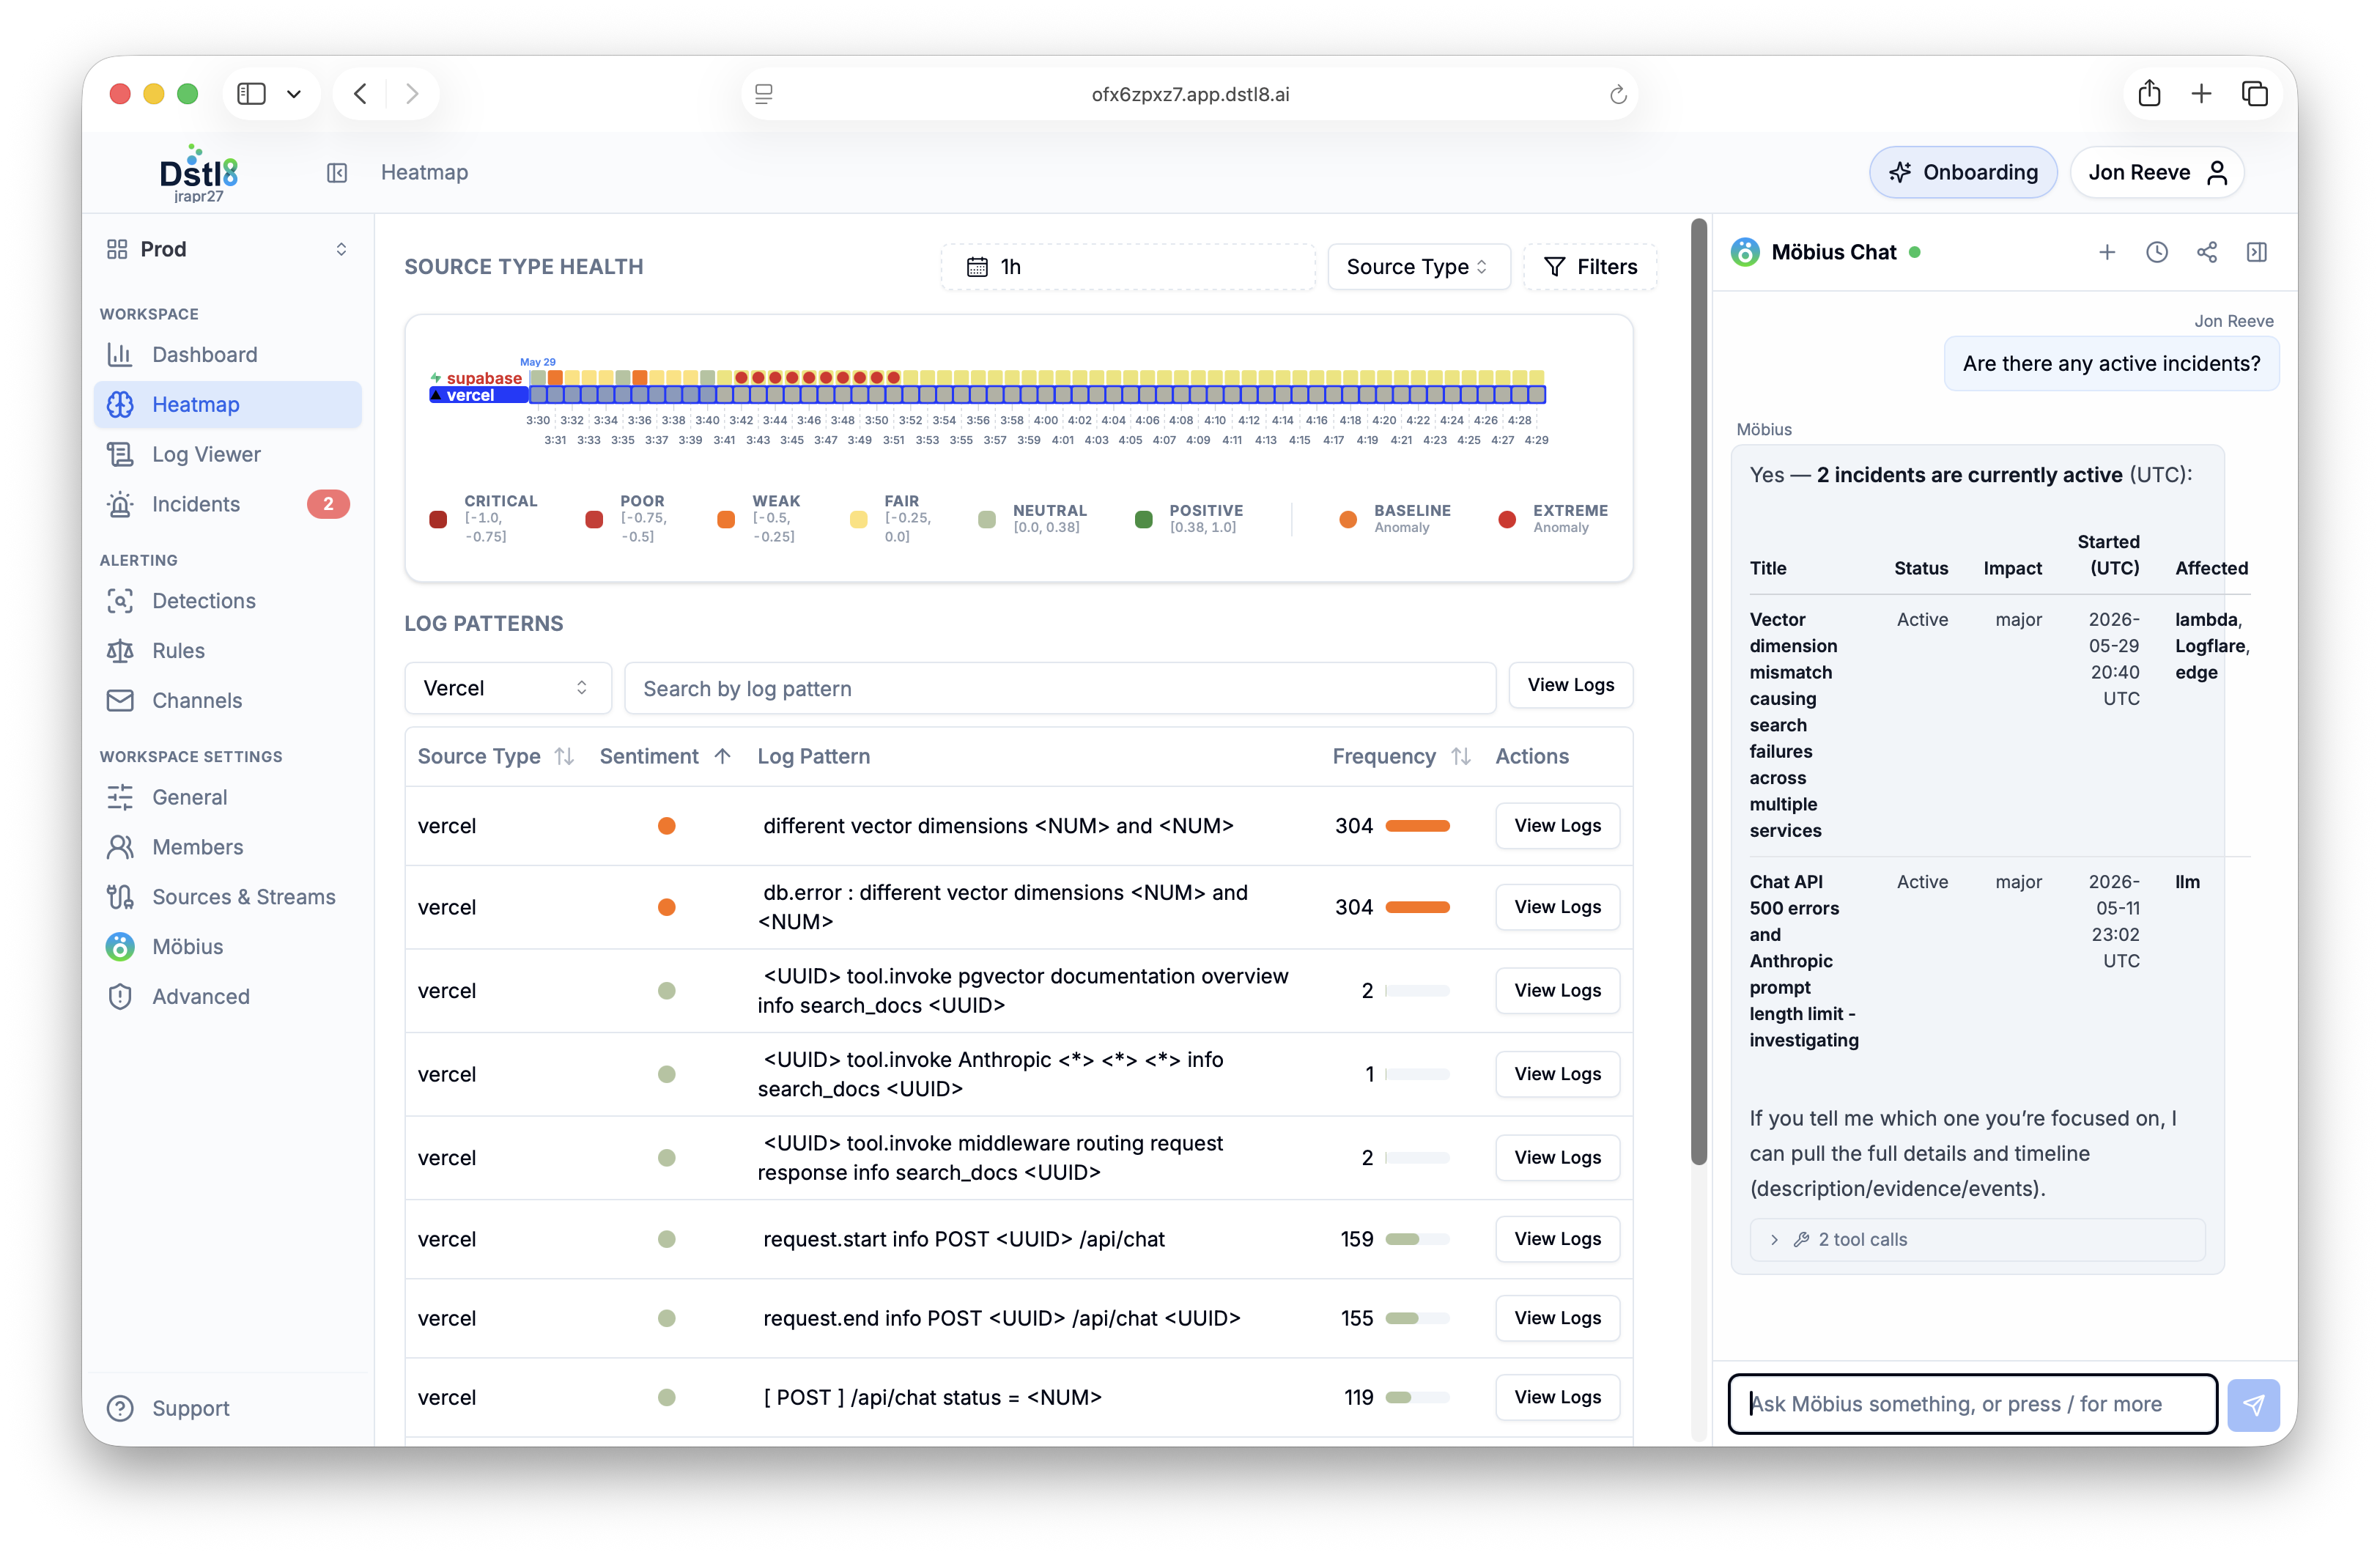Click the frequency bar for request.end row
The width and height of the screenshot is (2380, 1555).
tap(1417, 1319)
